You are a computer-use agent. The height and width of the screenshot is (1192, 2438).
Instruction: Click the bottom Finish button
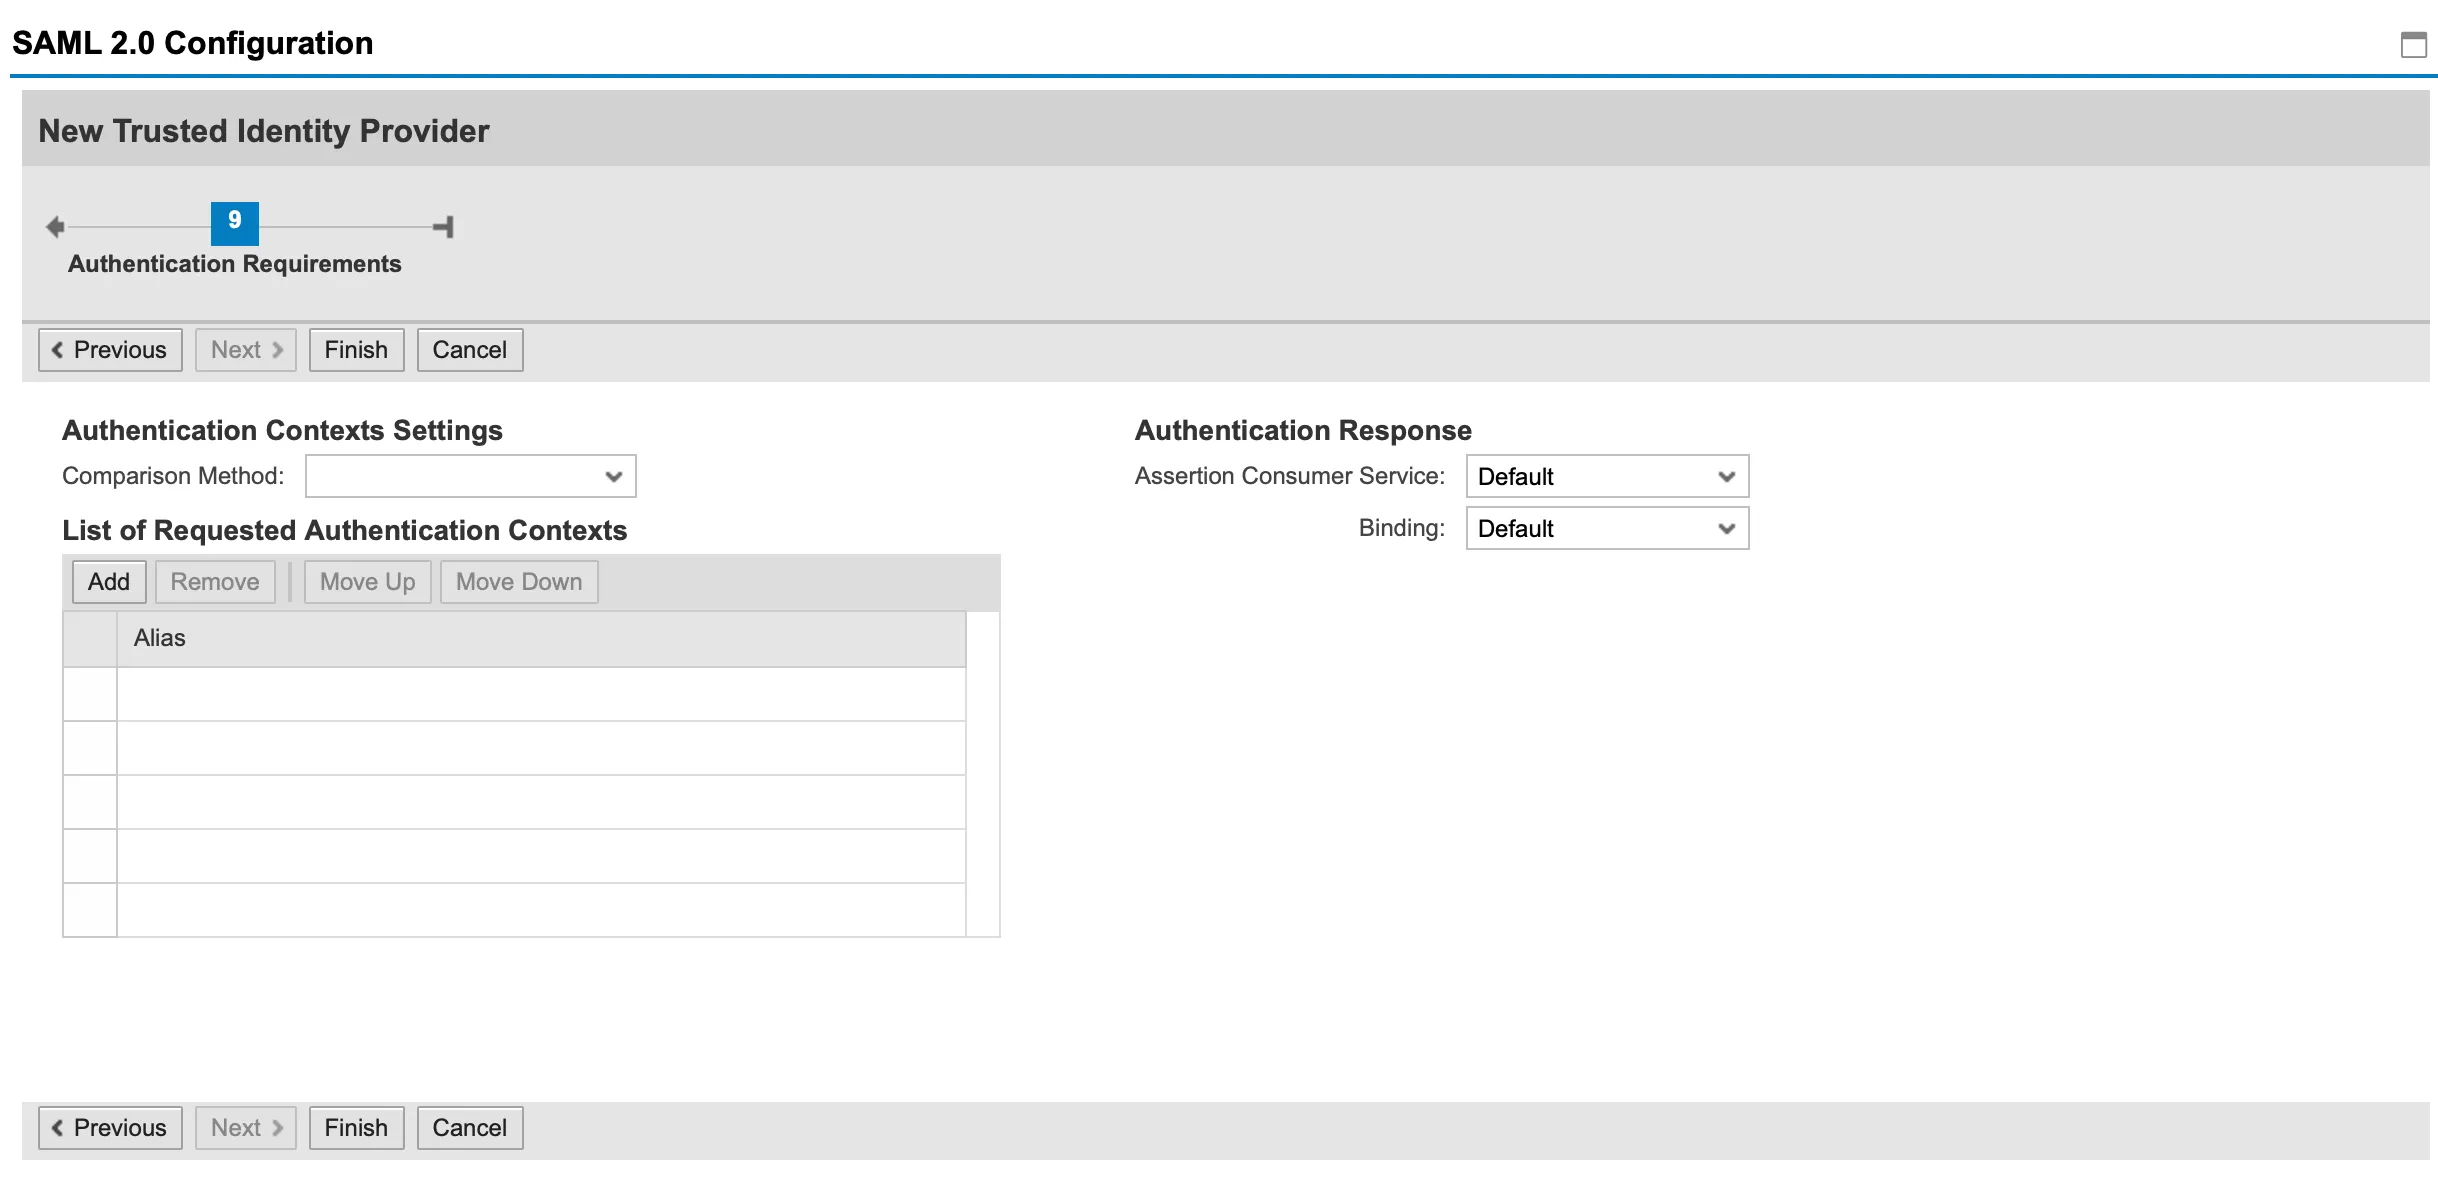(x=356, y=1128)
